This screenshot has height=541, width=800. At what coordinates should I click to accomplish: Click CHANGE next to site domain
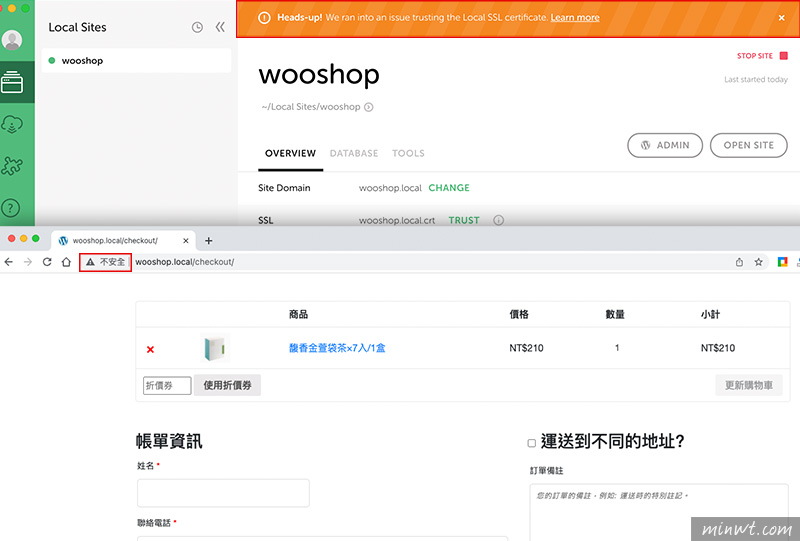click(x=449, y=188)
